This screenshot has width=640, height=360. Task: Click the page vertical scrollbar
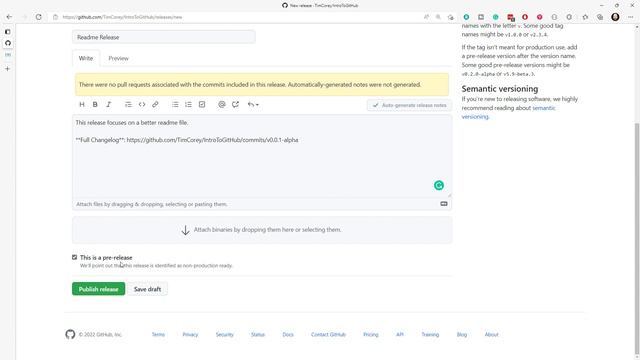point(637,239)
